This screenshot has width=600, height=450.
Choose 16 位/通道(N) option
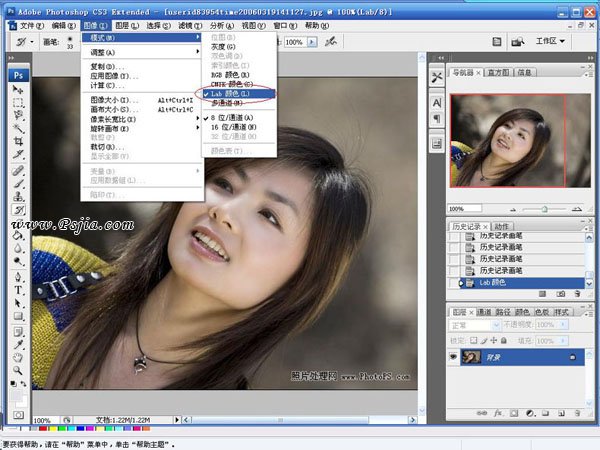(x=238, y=127)
